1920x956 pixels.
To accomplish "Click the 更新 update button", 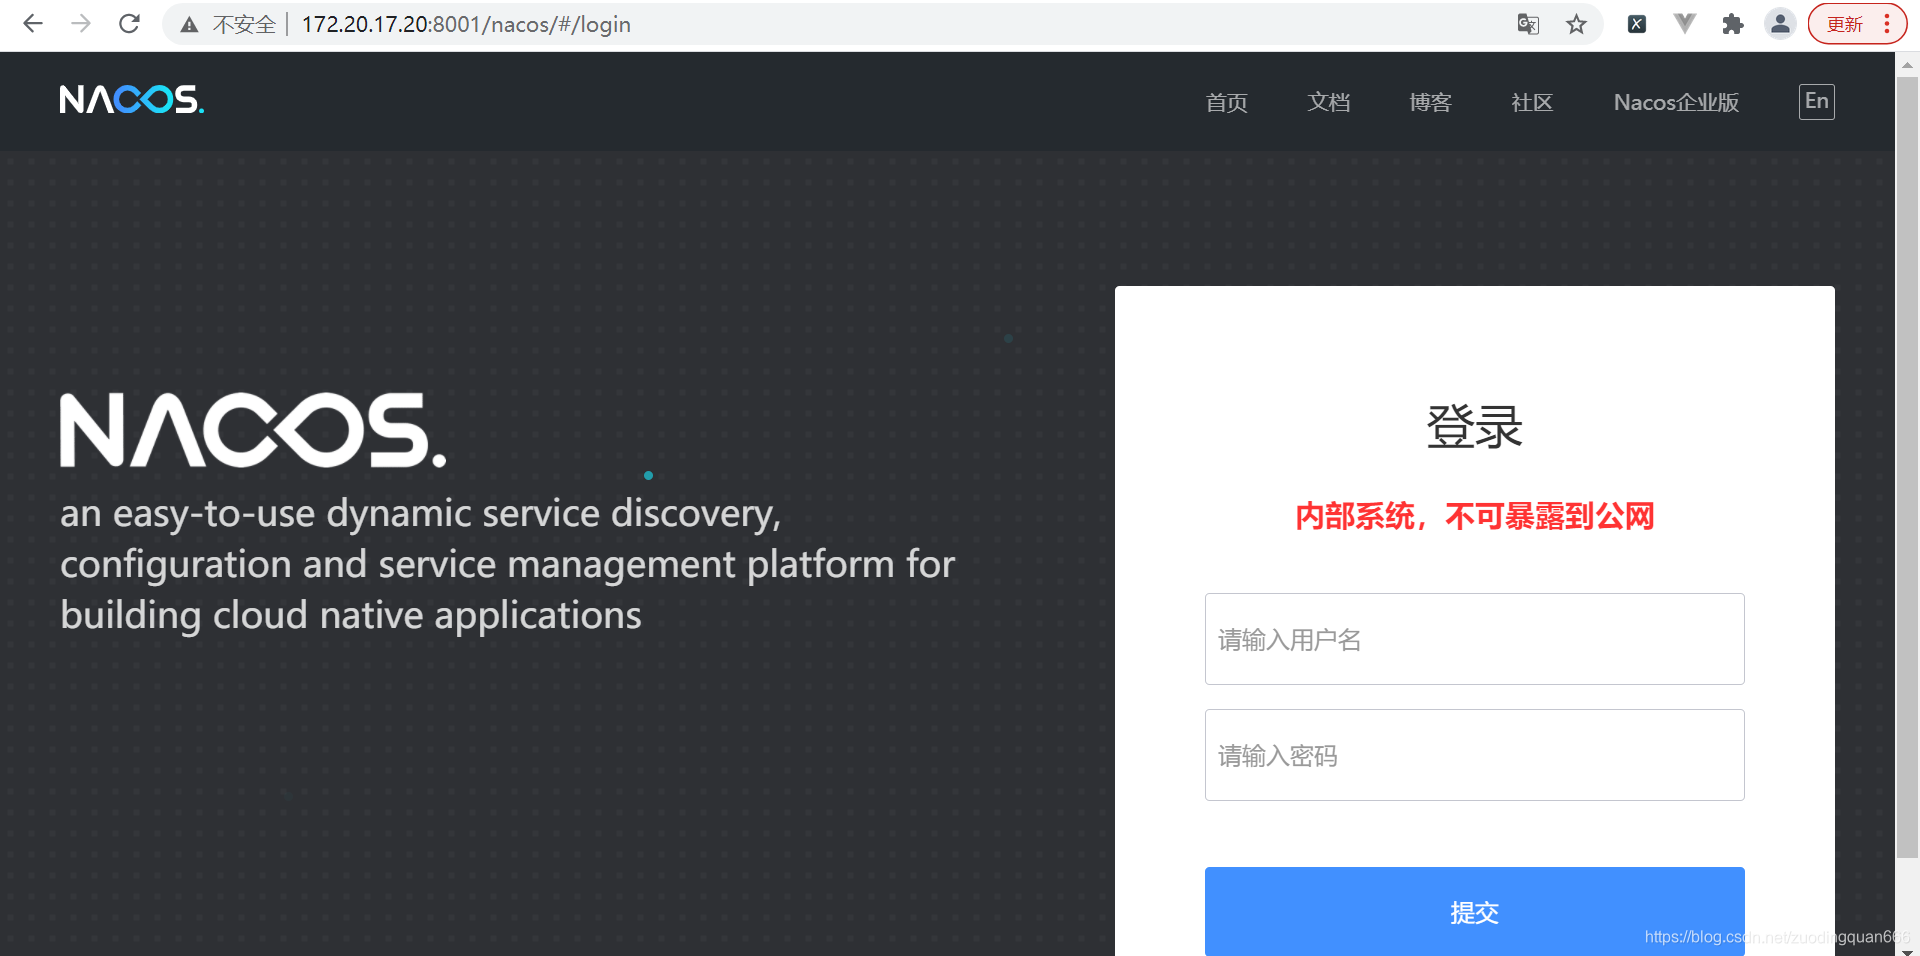I will (1845, 24).
